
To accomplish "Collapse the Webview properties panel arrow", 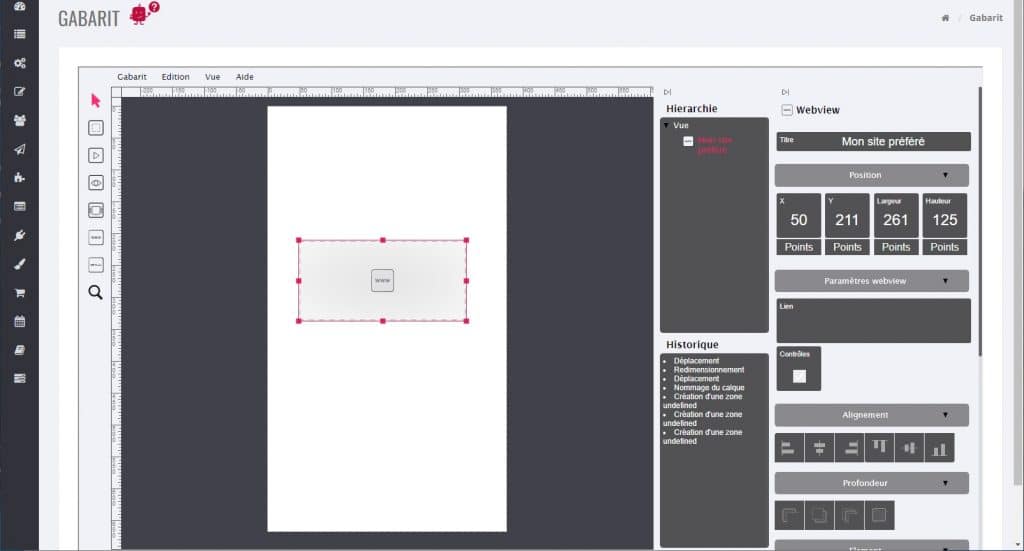I will click(786, 92).
